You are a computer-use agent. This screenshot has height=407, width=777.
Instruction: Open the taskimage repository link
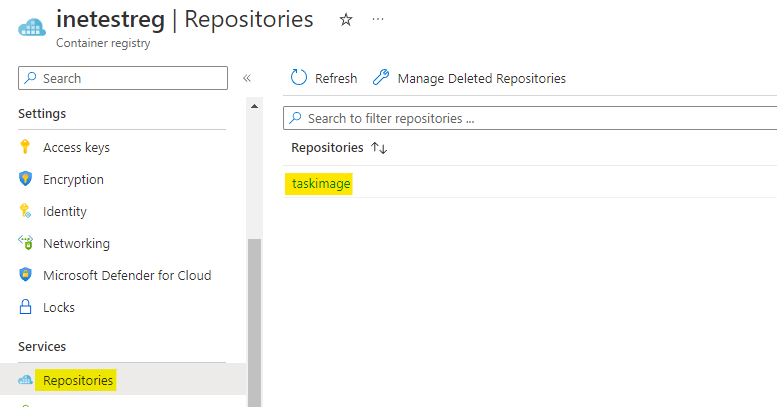pyautogui.click(x=321, y=183)
